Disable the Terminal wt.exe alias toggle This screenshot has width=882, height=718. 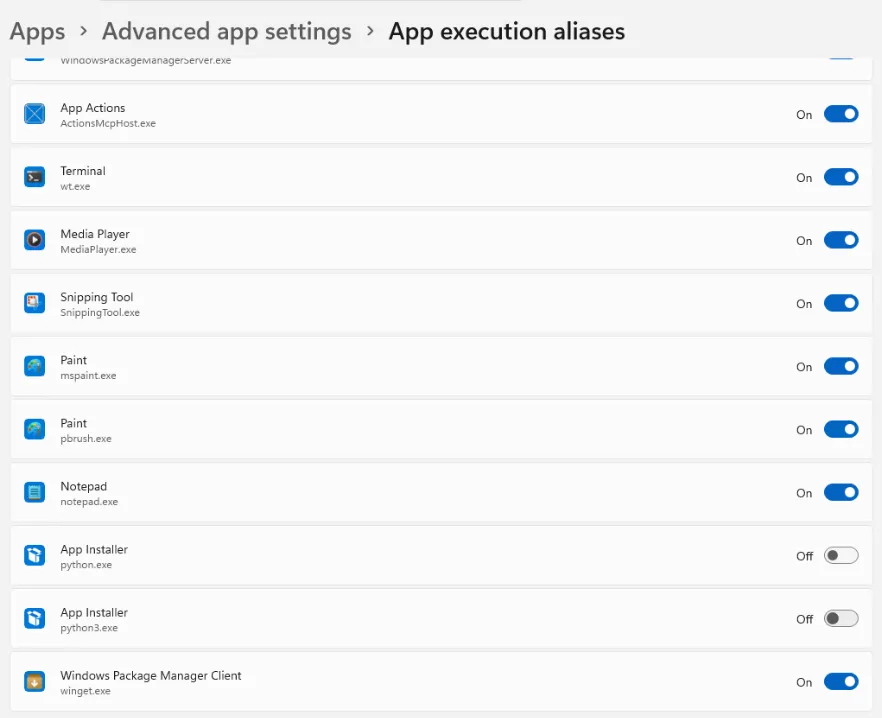click(841, 177)
